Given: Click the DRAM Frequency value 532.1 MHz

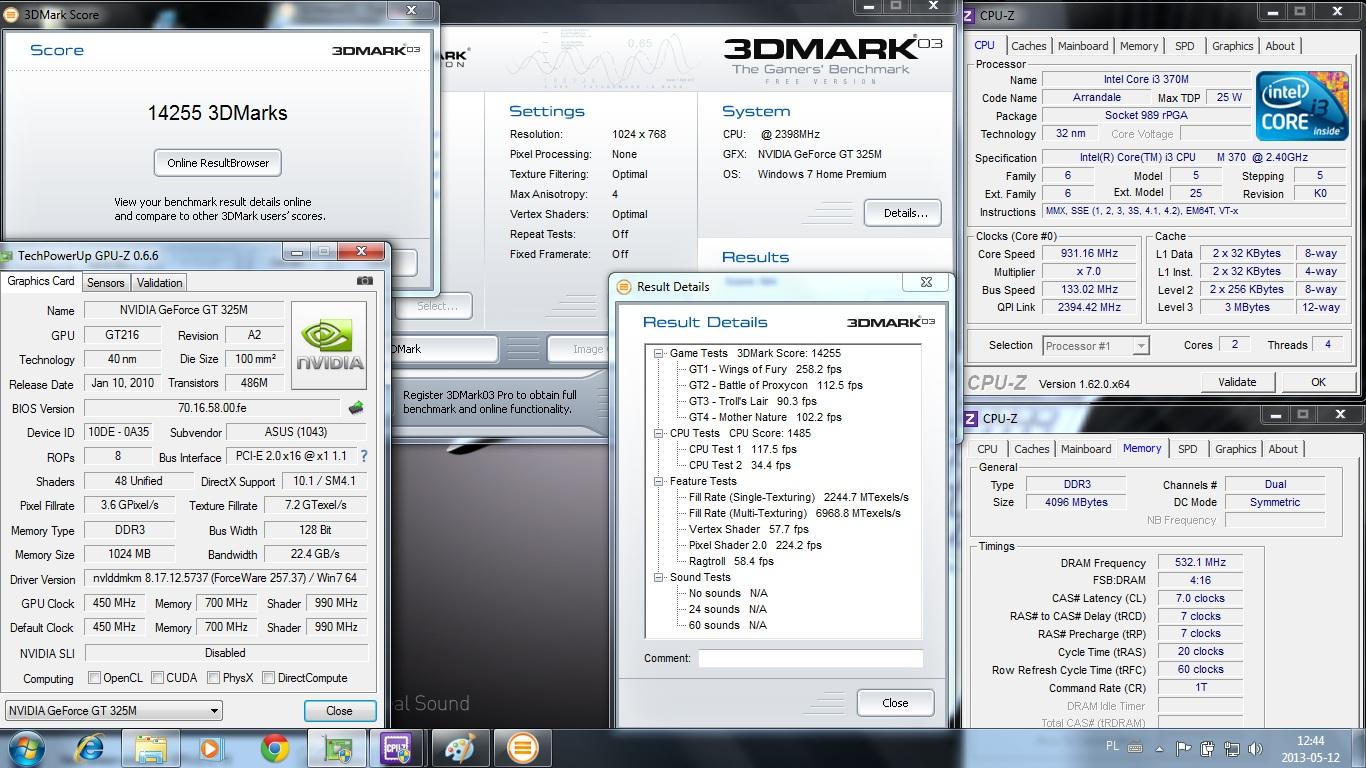Looking at the screenshot, I should tap(1200, 563).
